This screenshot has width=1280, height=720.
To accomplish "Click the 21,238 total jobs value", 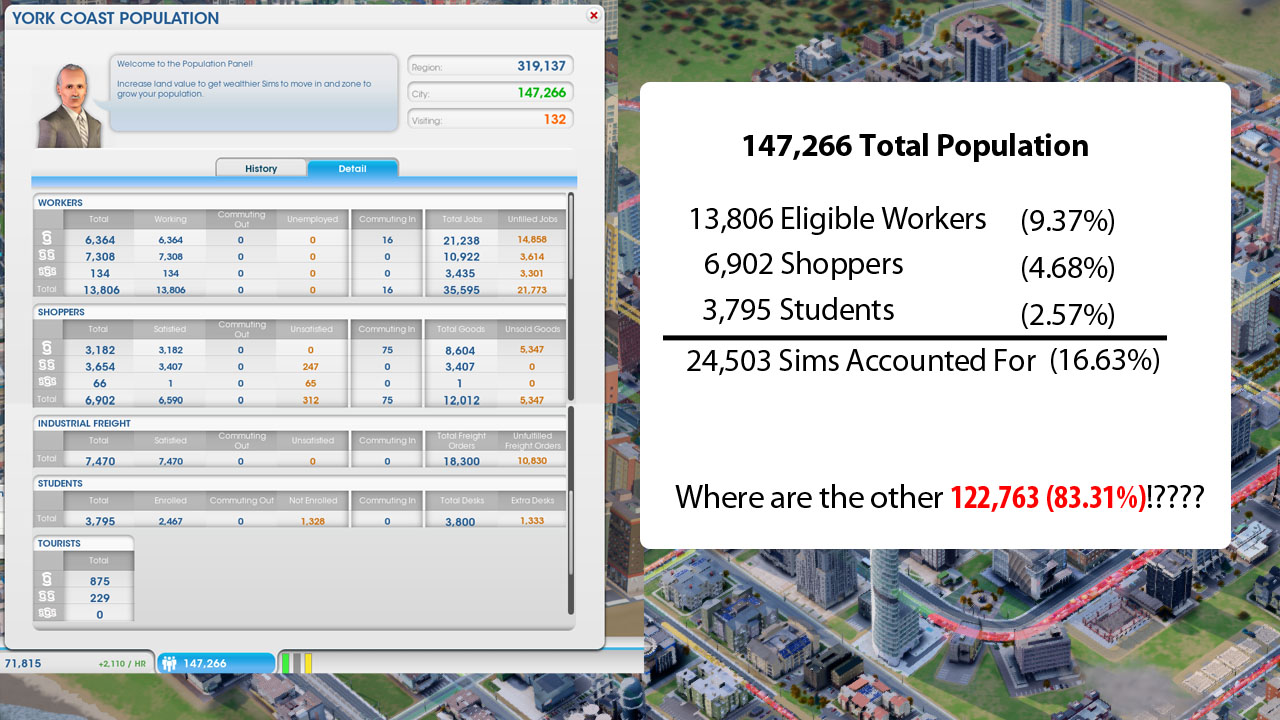I will pos(460,241).
